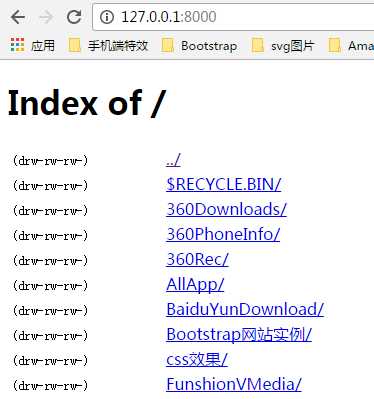Click permissions text beside FunshionVMedia/
The width and height of the screenshot is (374, 399).
pos(50,386)
